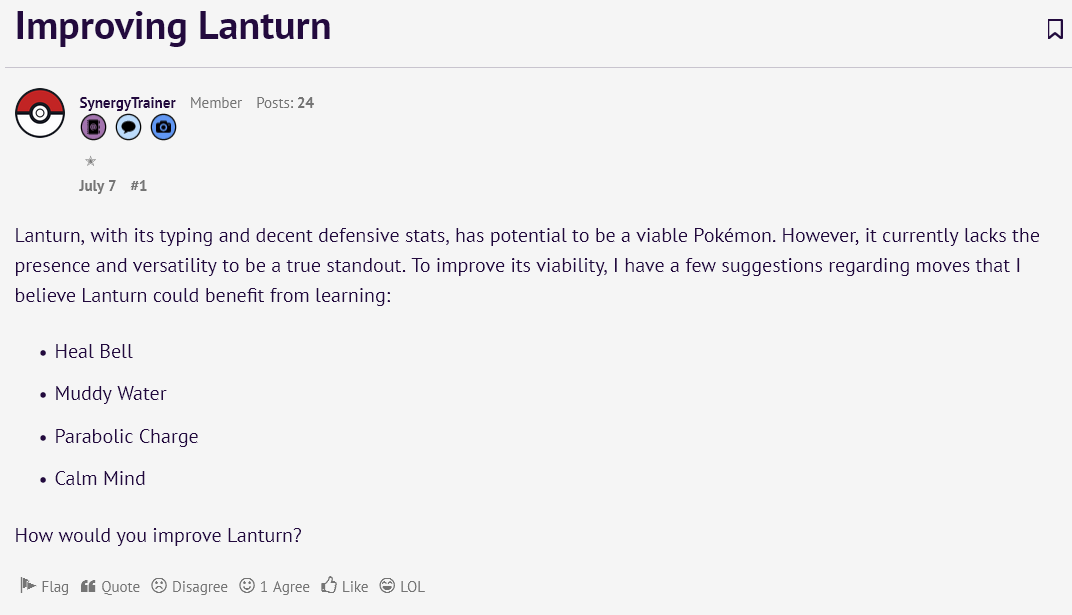Open SynergyTrainer's profile link

tap(127, 103)
